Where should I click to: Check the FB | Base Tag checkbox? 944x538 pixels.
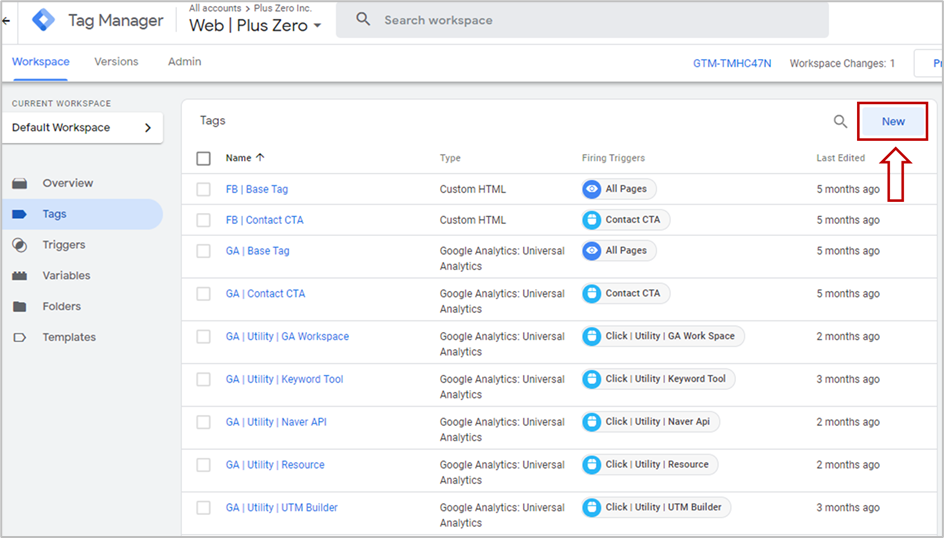pyautogui.click(x=203, y=189)
